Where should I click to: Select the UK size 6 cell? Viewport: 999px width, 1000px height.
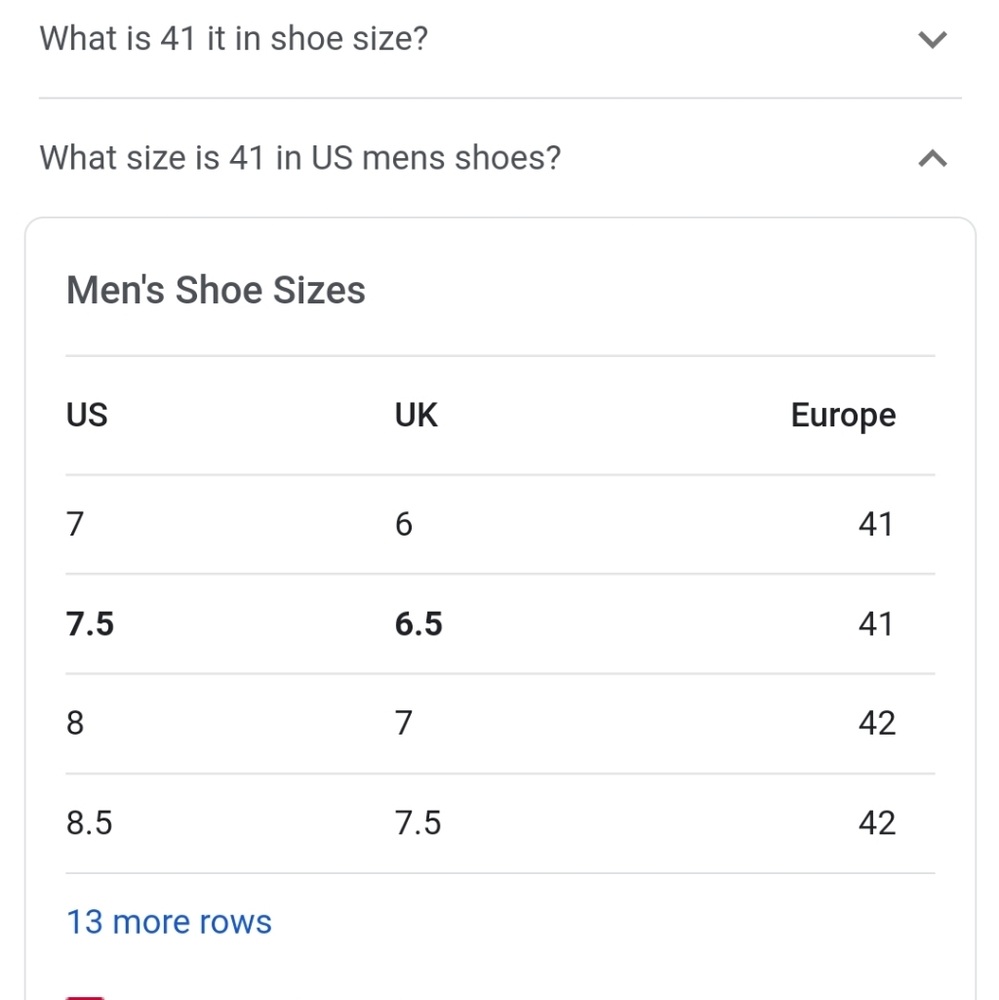point(404,524)
